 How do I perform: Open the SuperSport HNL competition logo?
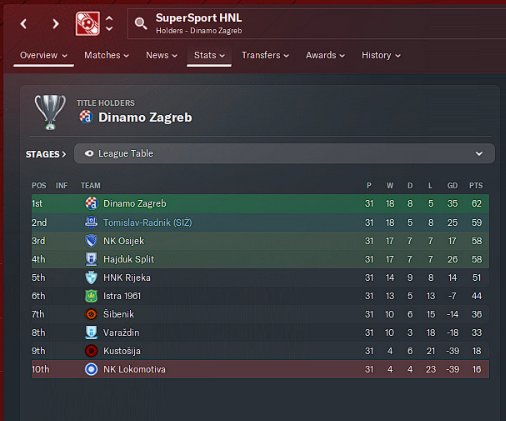88,24
